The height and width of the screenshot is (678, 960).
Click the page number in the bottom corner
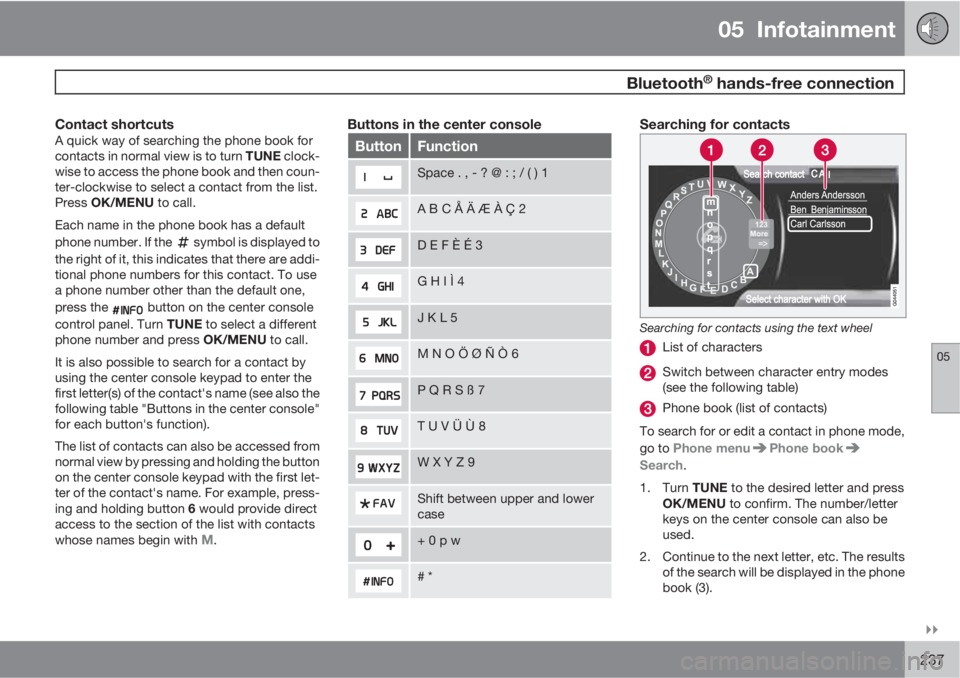[931, 660]
